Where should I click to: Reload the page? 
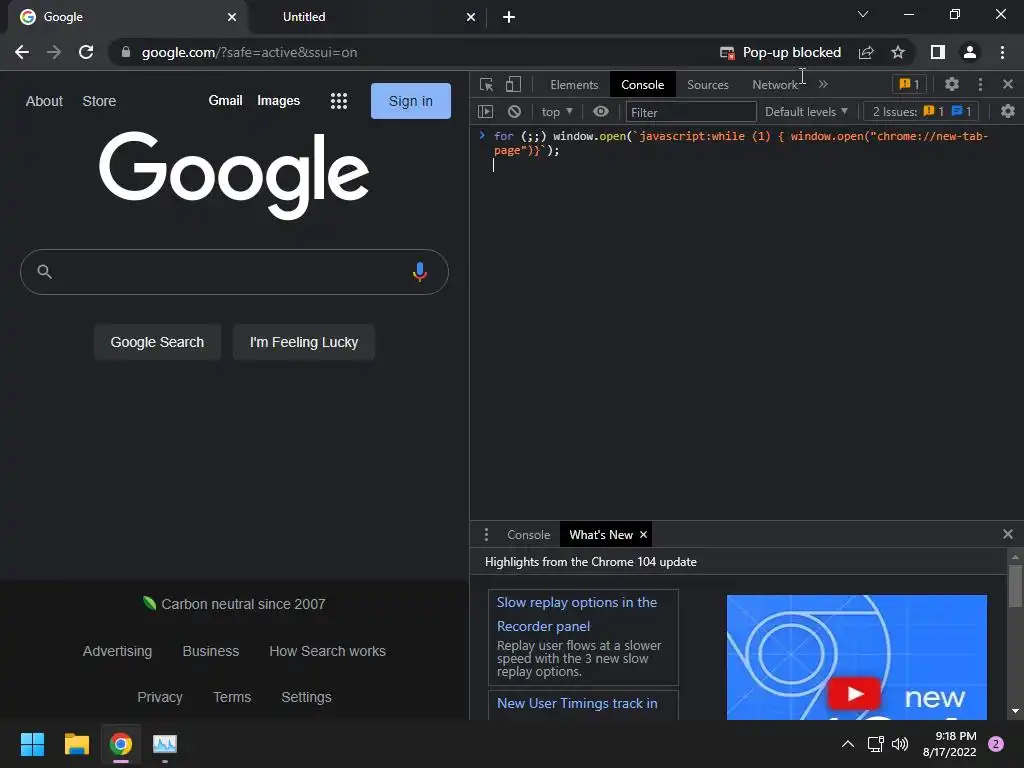(86, 52)
